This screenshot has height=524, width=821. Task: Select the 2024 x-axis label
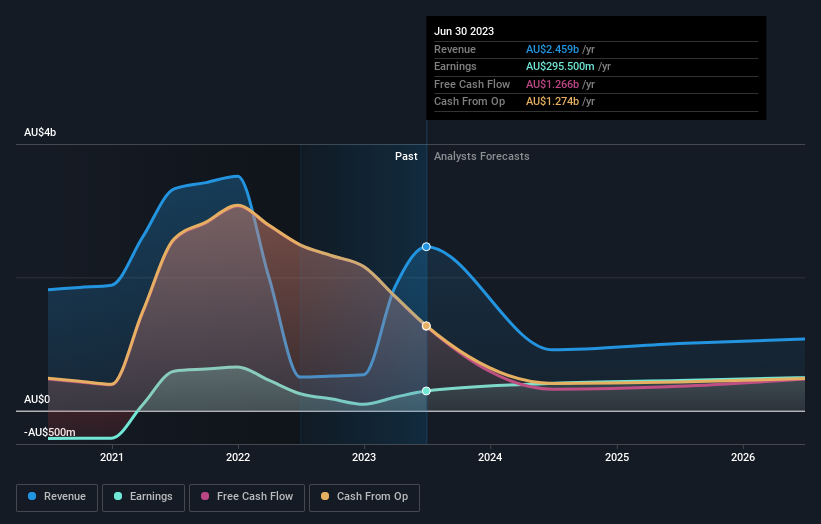click(490, 458)
